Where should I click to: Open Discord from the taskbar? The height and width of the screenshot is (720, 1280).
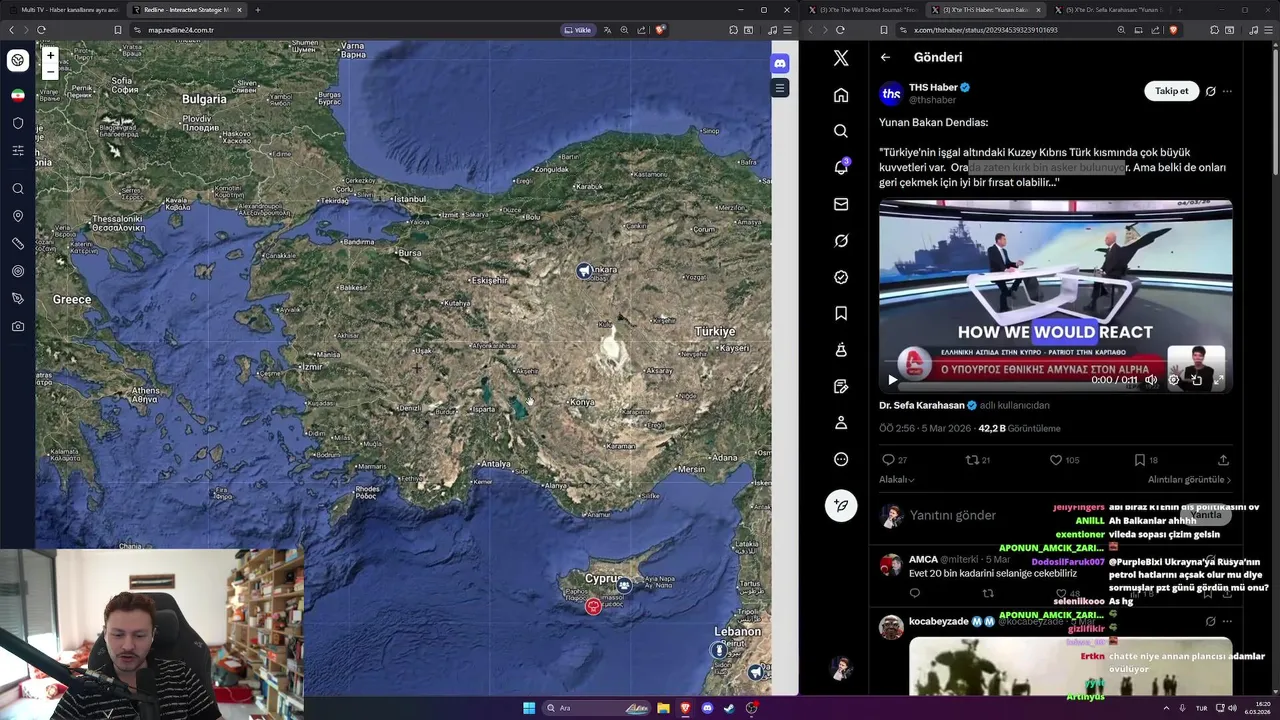click(x=707, y=708)
